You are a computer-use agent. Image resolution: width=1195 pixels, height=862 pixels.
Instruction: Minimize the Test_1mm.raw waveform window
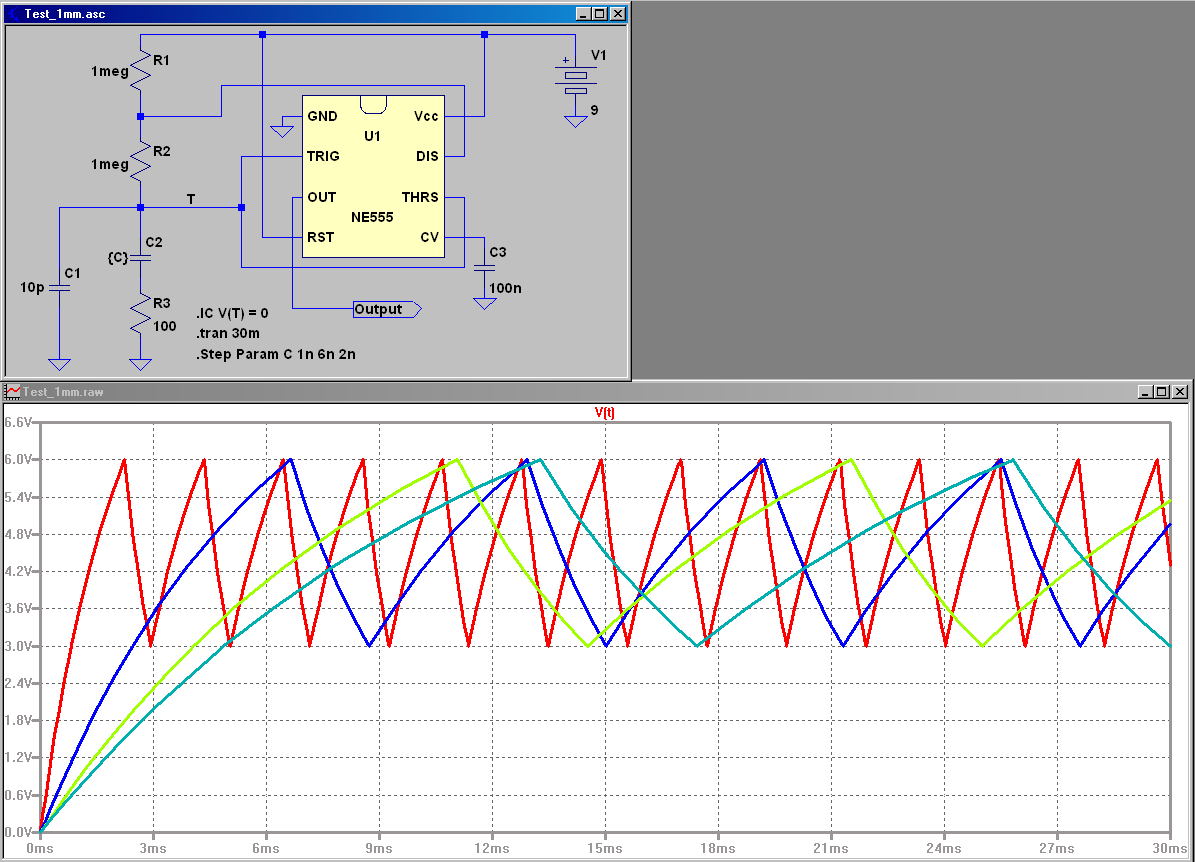click(x=1145, y=392)
